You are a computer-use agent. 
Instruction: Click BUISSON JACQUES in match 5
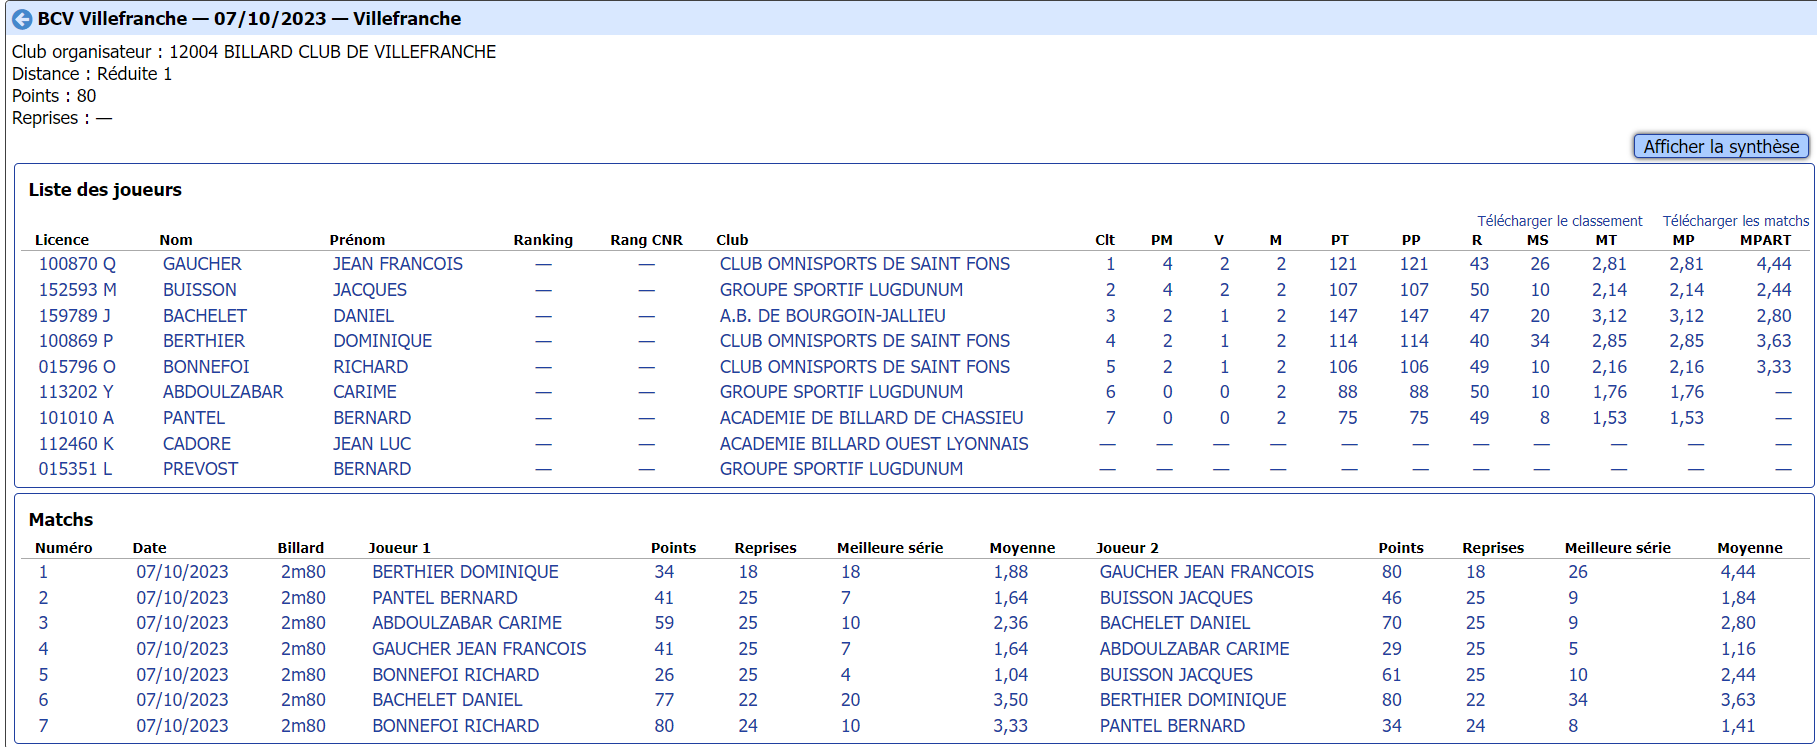point(1176,675)
